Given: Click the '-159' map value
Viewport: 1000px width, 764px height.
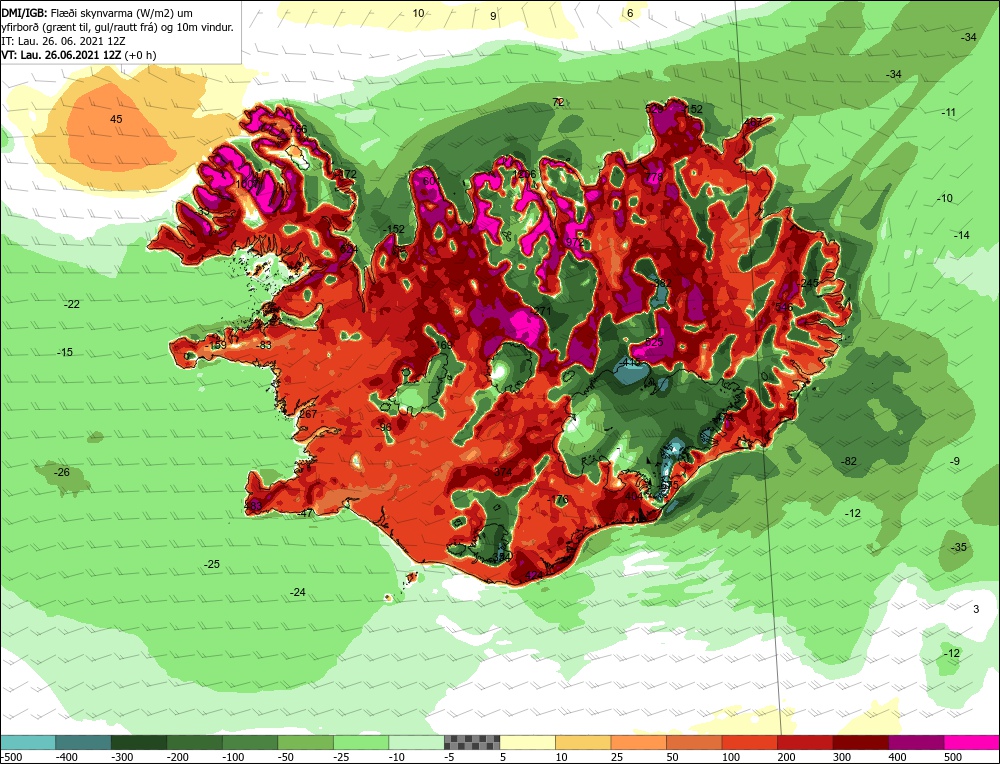Looking at the screenshot, I should (217, 346).
